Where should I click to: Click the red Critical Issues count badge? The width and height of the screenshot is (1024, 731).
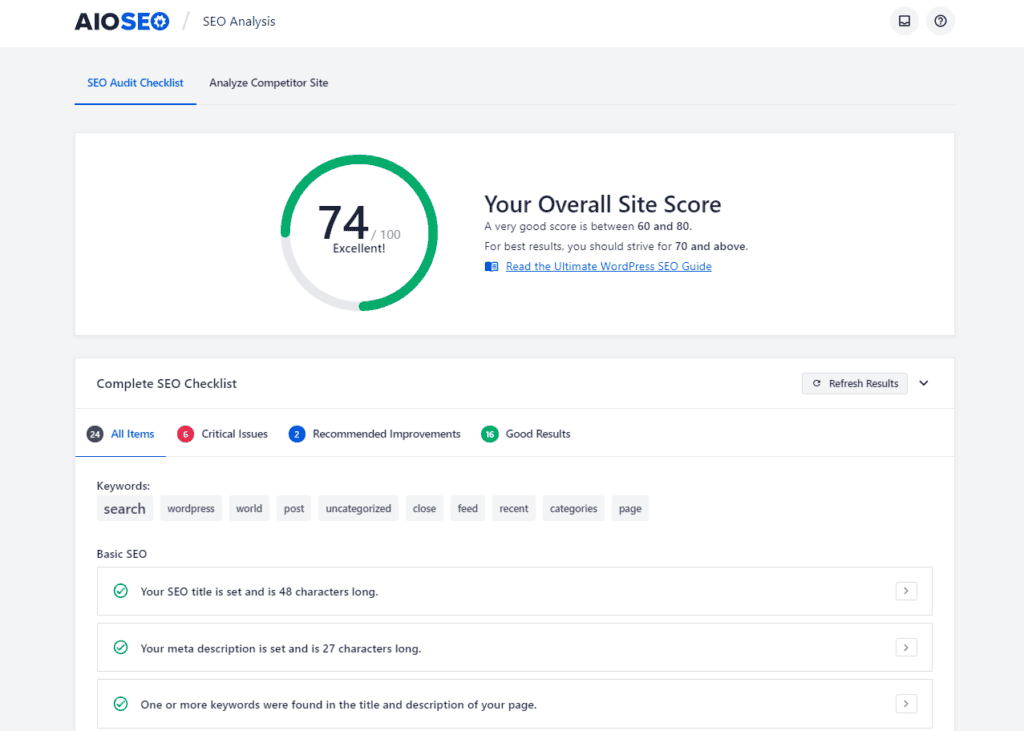pos(185,434)
